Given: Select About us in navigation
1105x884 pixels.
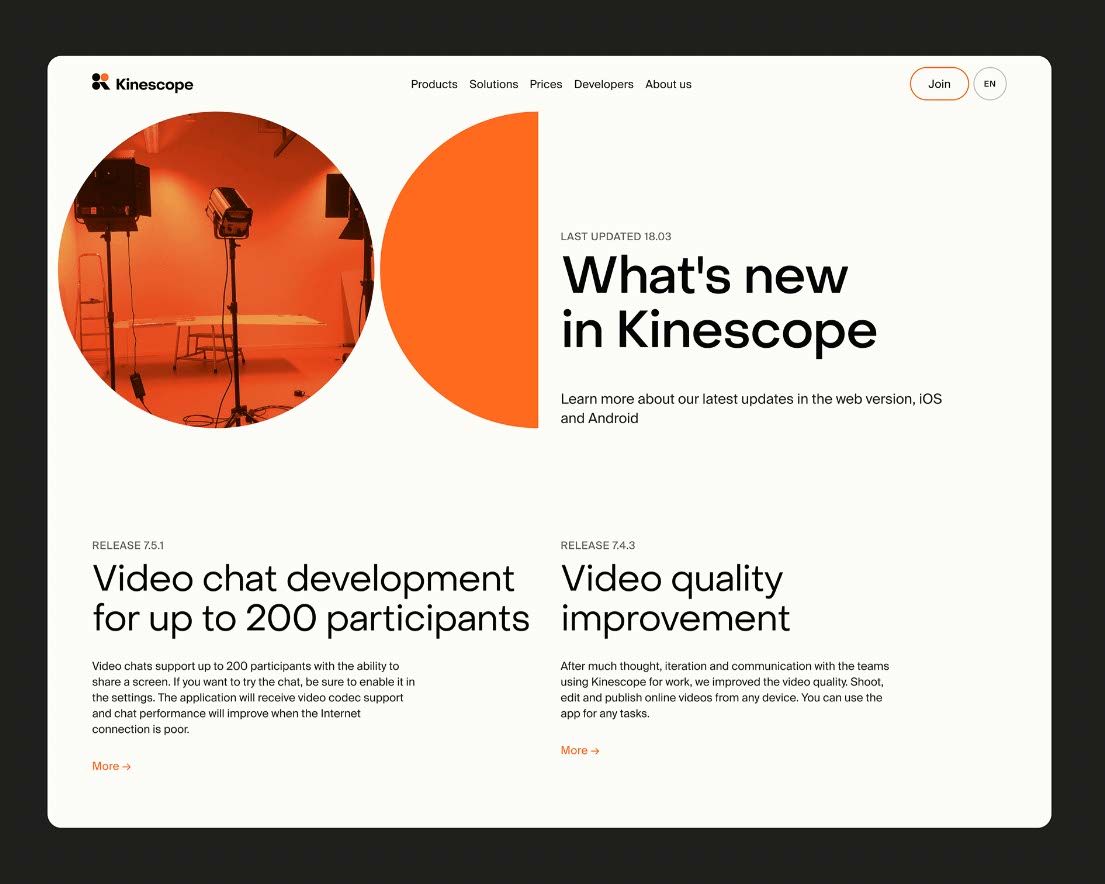Looking at the screenshot, I should click(668, 84).
